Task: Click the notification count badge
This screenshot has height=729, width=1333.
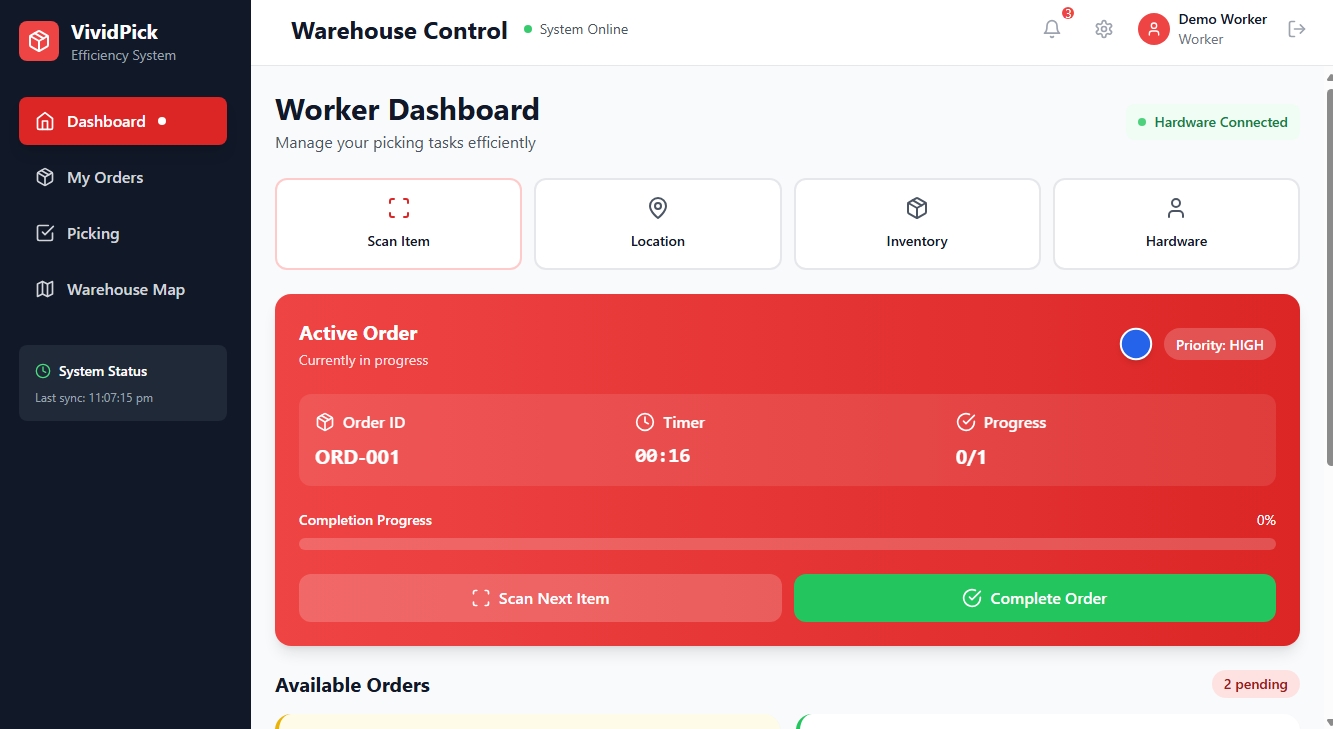Action: [1068, 13]
